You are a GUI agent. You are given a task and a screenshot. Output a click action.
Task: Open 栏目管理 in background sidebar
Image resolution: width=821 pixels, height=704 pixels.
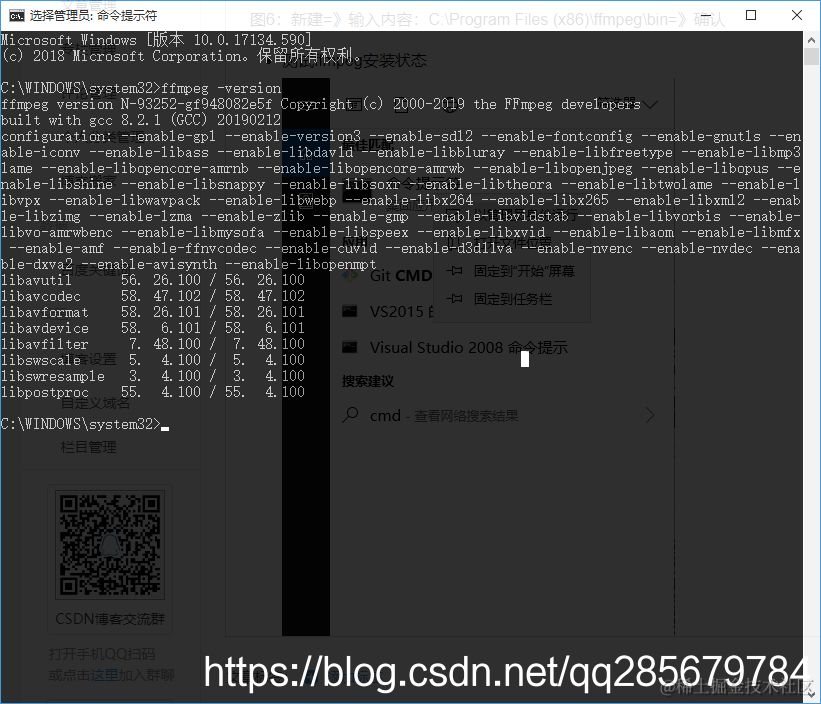[88, 447]
